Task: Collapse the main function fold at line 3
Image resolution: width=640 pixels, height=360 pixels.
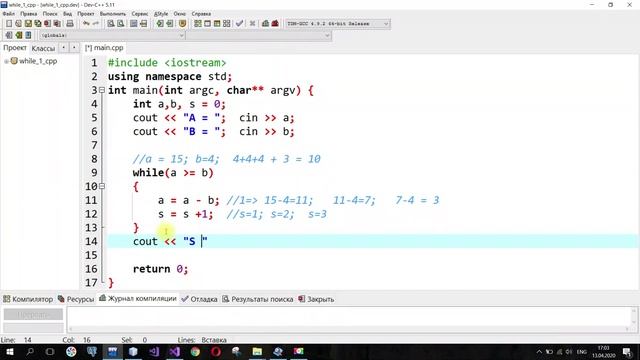Action: [x=102, y=90]
